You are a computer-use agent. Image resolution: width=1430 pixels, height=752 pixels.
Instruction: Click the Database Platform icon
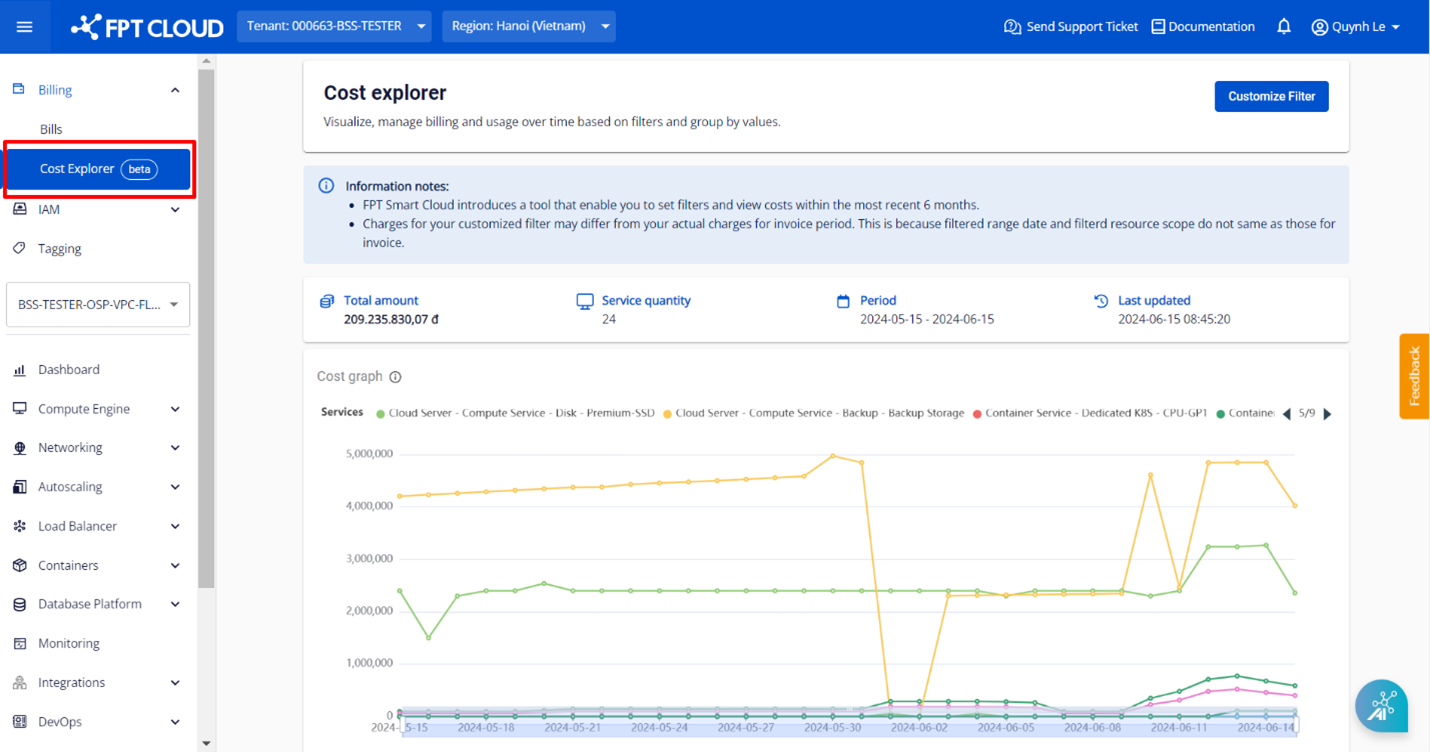[19, 604]
